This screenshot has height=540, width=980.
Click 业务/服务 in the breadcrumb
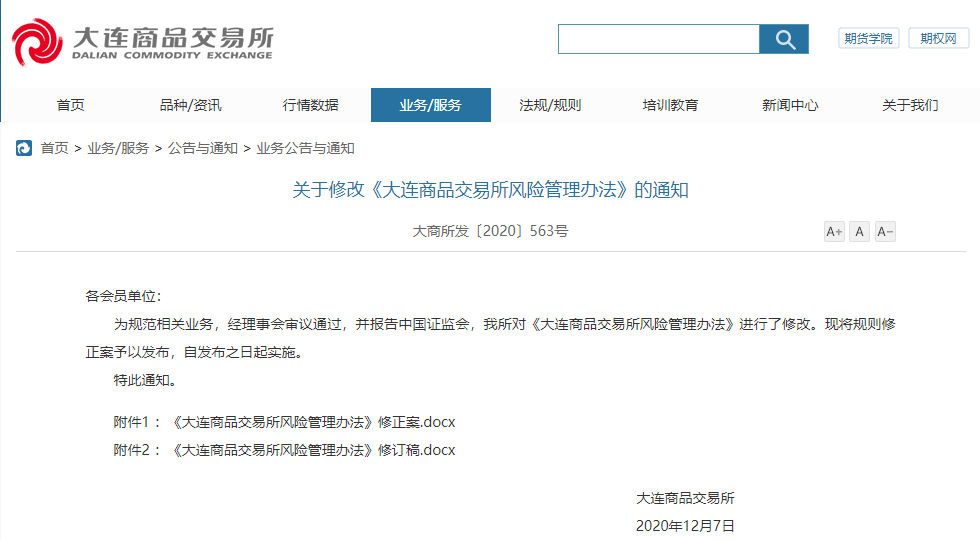[x=118, y=148]
